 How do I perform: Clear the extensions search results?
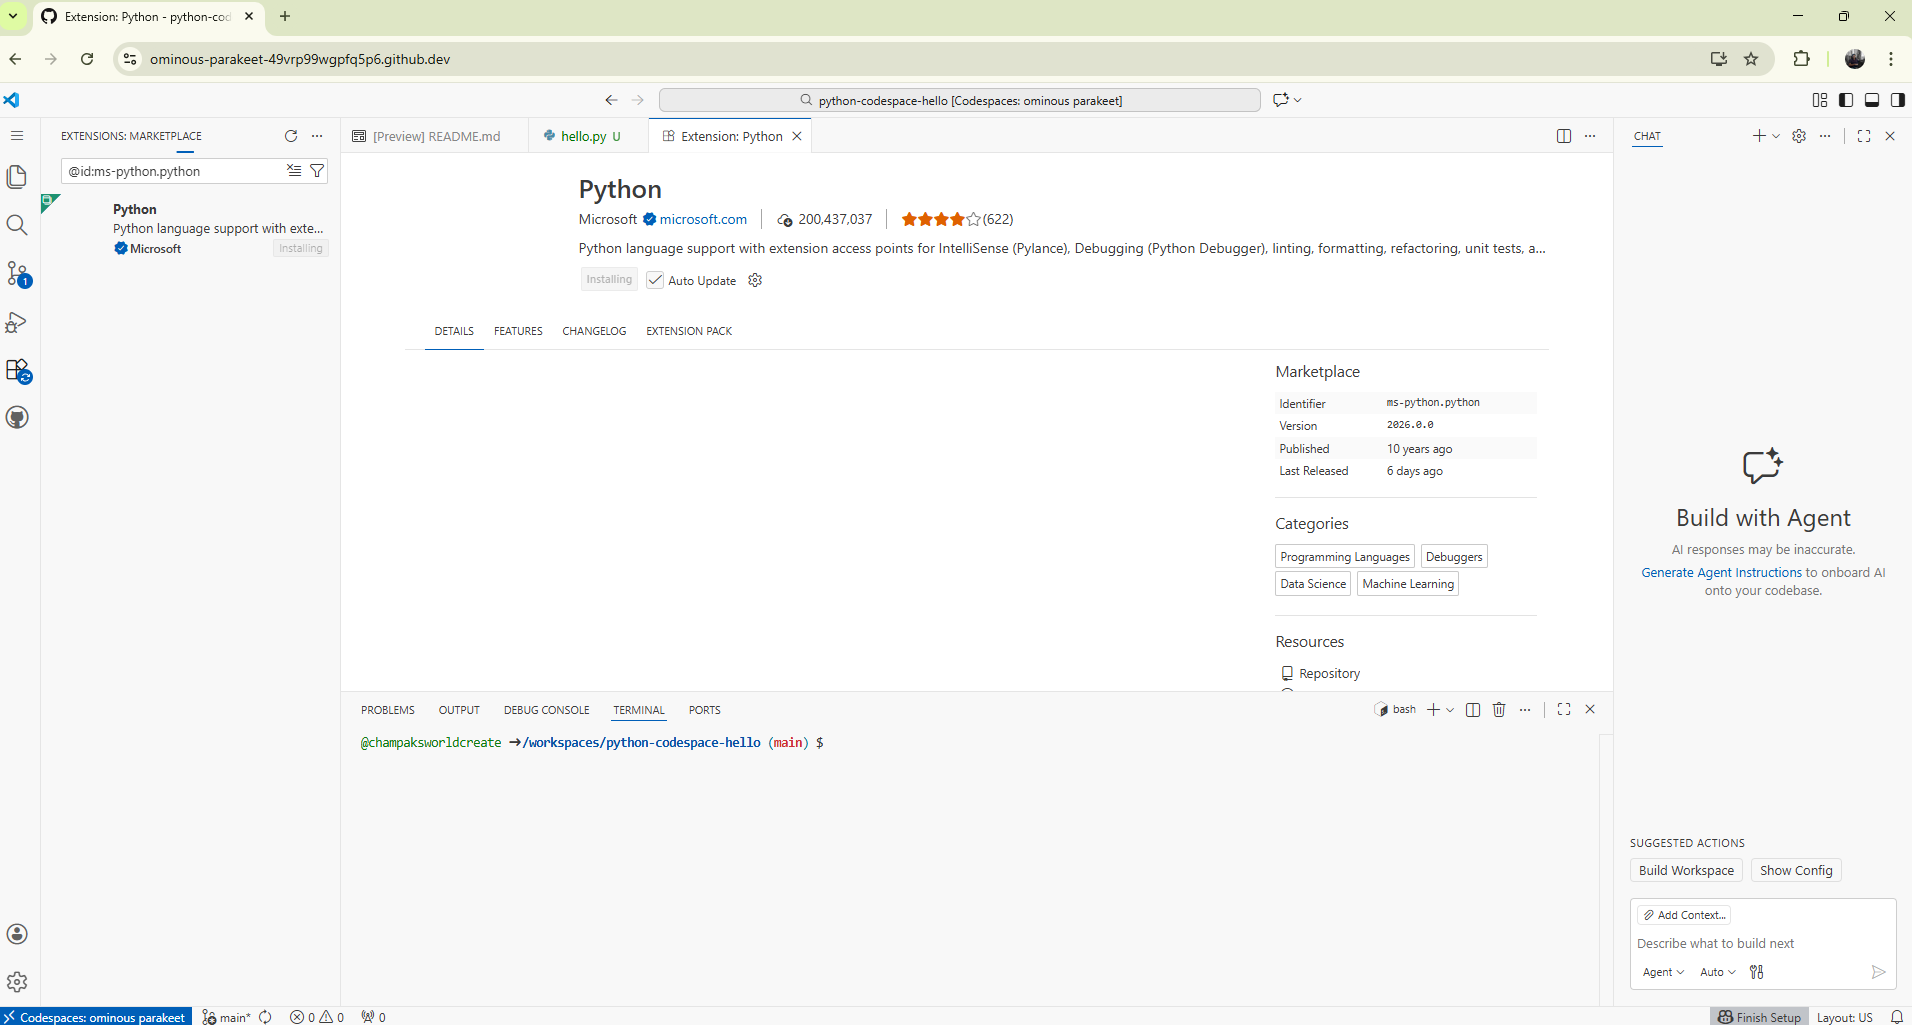pyautogui.click(x=294, y=171)
